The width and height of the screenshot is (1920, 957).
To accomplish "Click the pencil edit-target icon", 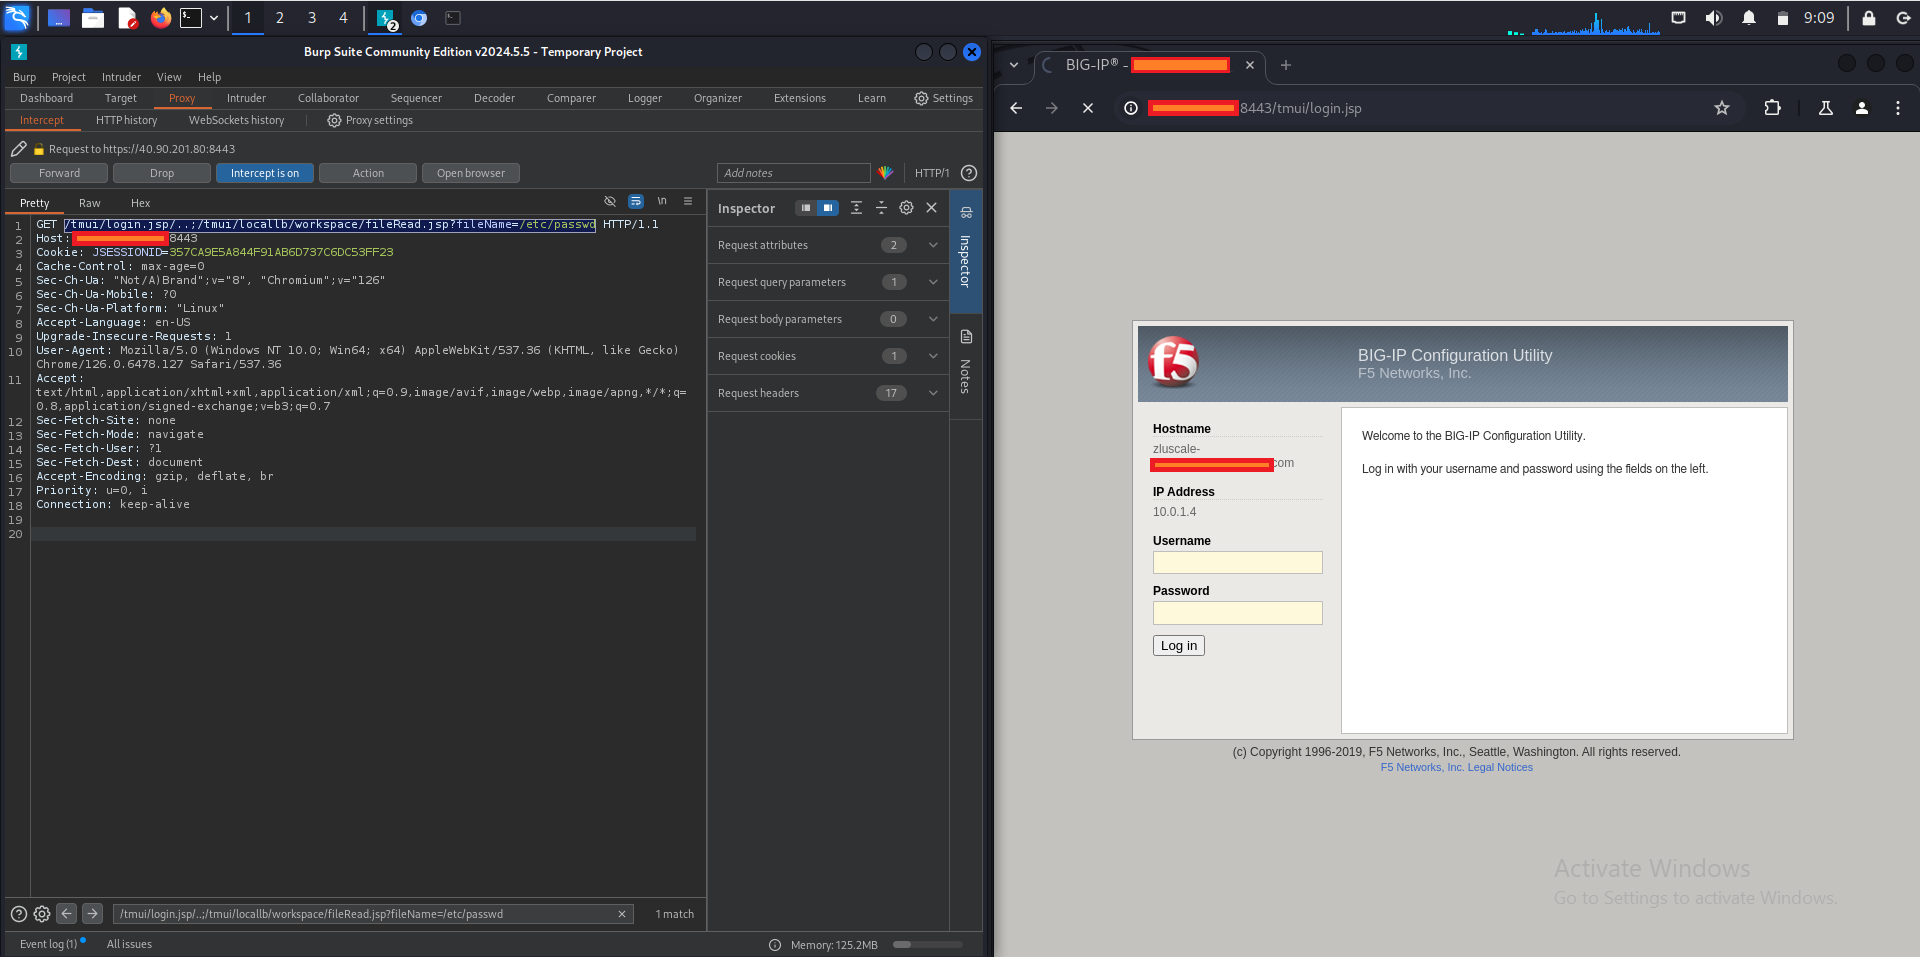I will coord(18,149).
